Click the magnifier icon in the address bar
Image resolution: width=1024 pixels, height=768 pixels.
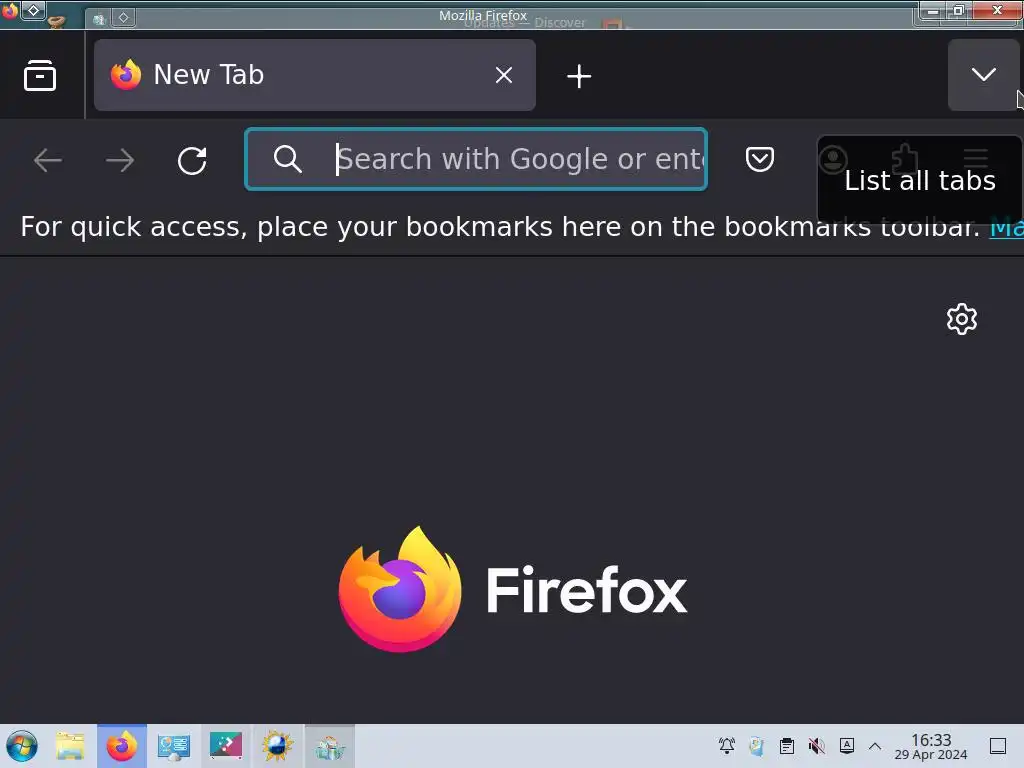287,159
